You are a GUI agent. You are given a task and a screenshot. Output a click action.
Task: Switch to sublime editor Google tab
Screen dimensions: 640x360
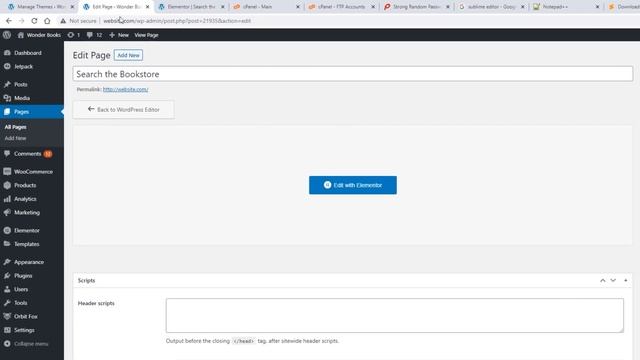[491, 7]
